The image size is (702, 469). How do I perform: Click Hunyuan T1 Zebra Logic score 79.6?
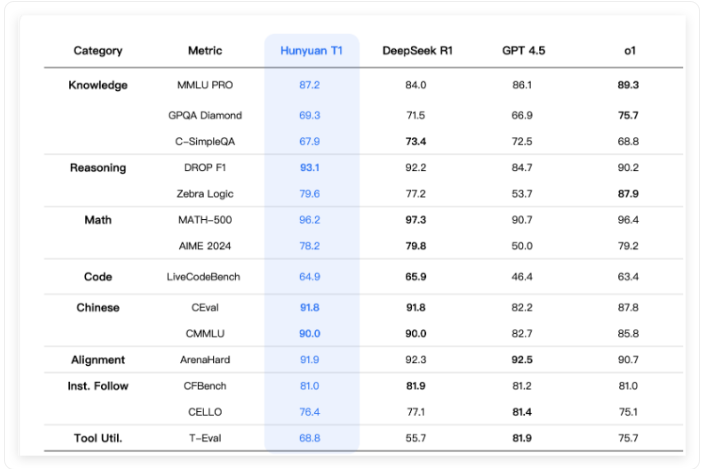pyautogui.click(x=309, y=194)
